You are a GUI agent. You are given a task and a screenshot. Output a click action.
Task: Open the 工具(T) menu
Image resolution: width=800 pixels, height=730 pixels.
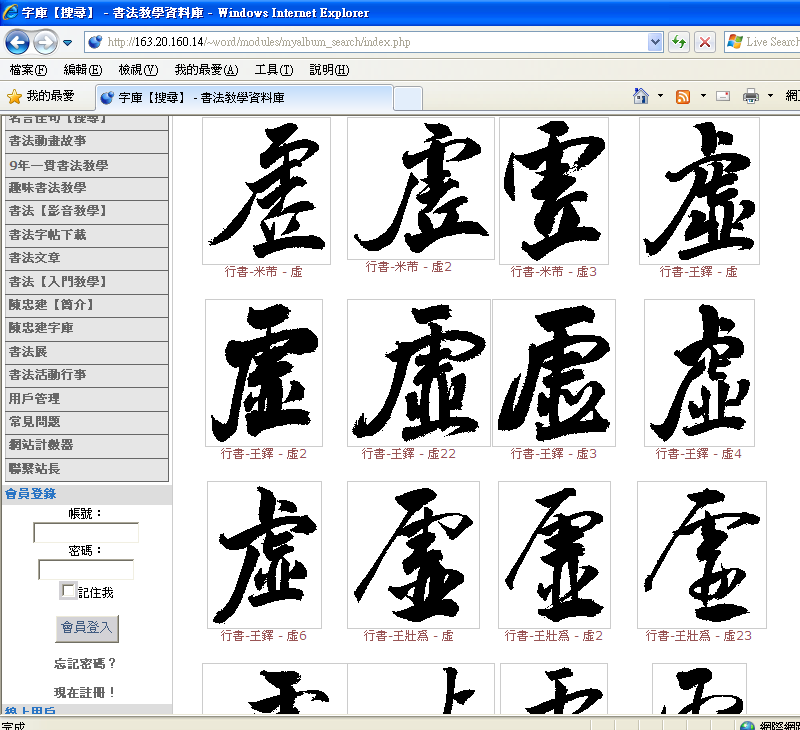click(274, 70)
